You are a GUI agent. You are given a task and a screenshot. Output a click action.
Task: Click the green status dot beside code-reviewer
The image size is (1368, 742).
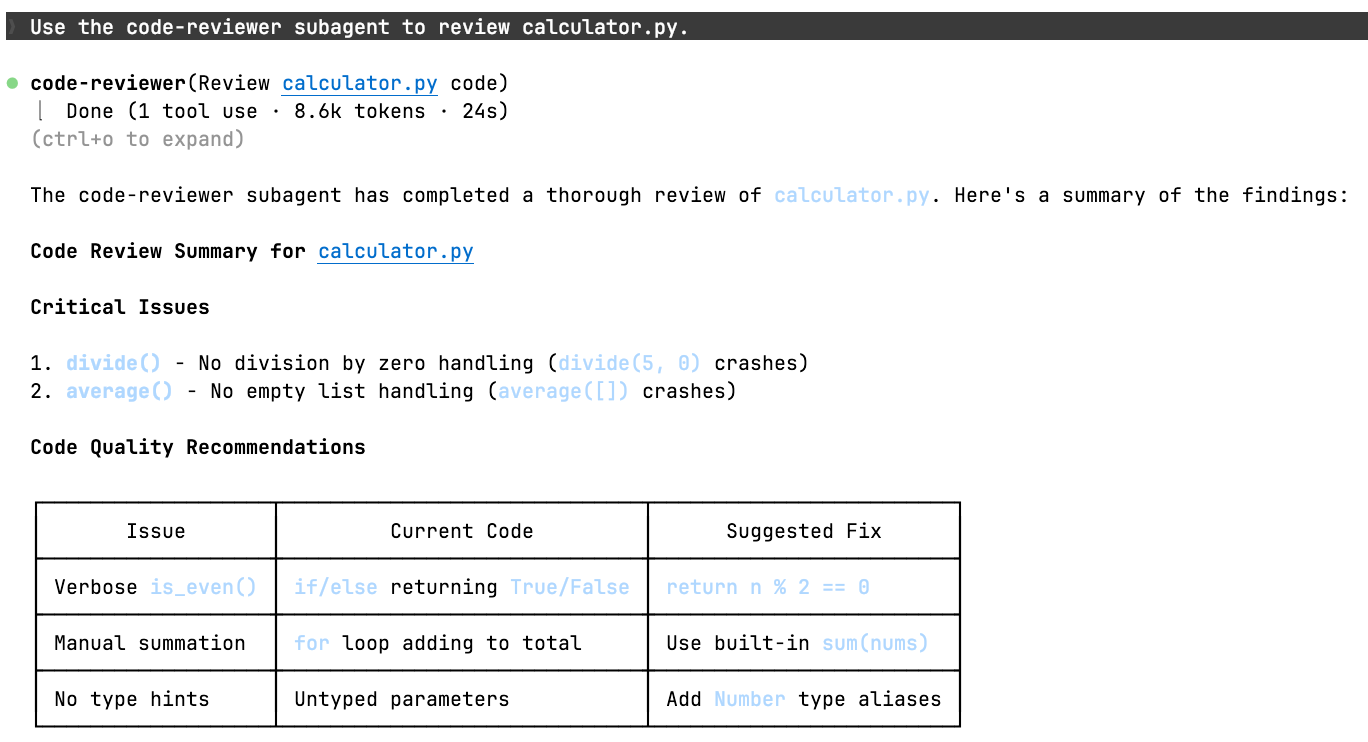pos(12,82)
